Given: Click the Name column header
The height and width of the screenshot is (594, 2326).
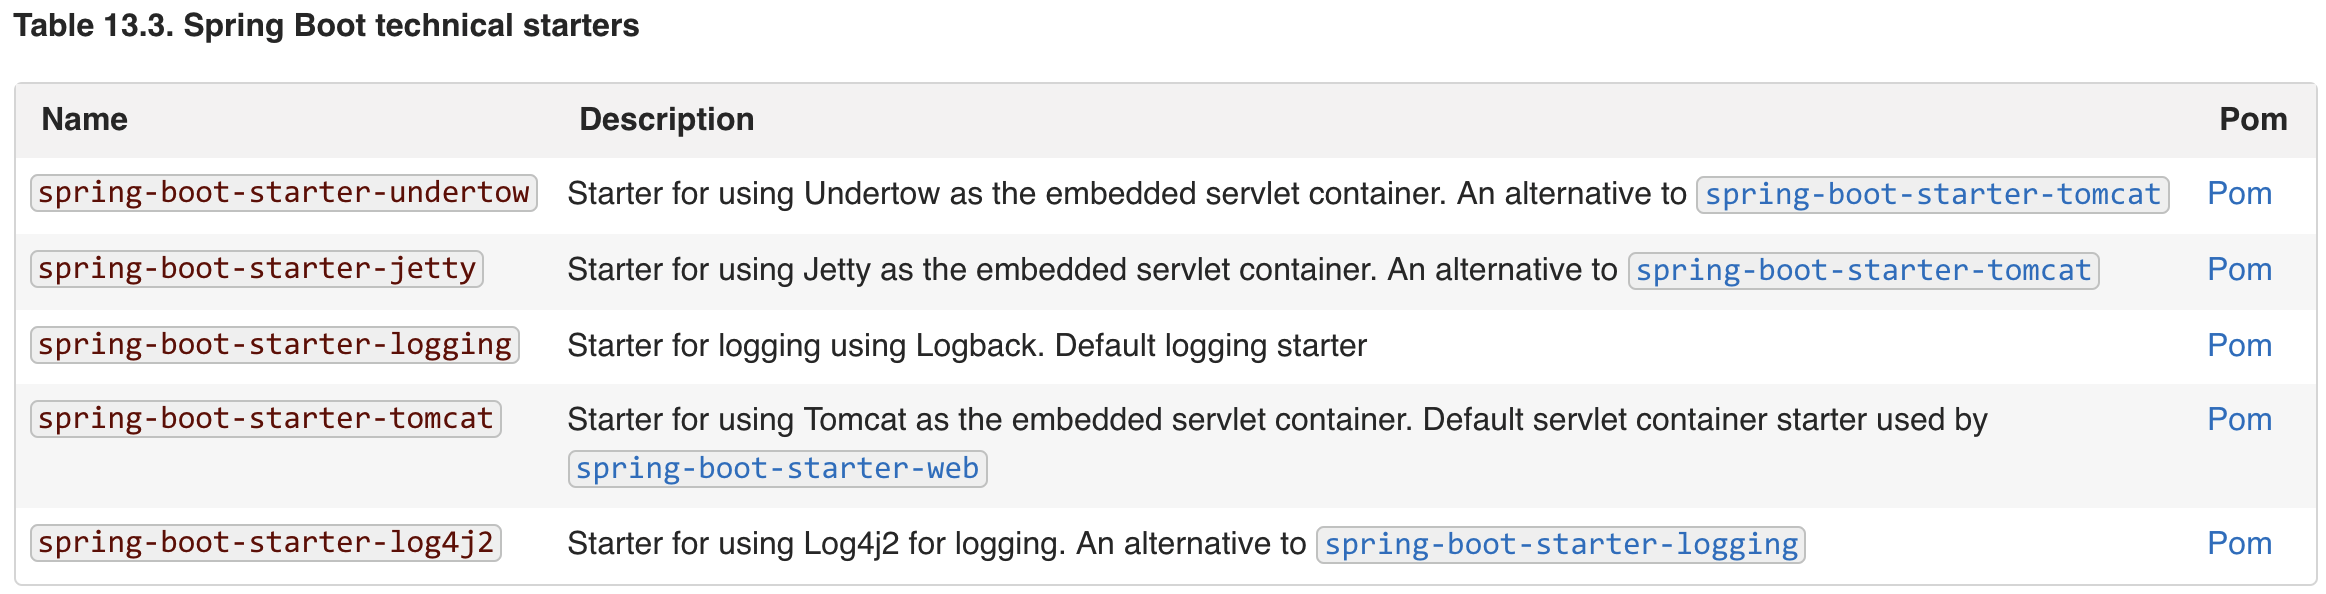Looking at the screenshot, I should (84, 119).
